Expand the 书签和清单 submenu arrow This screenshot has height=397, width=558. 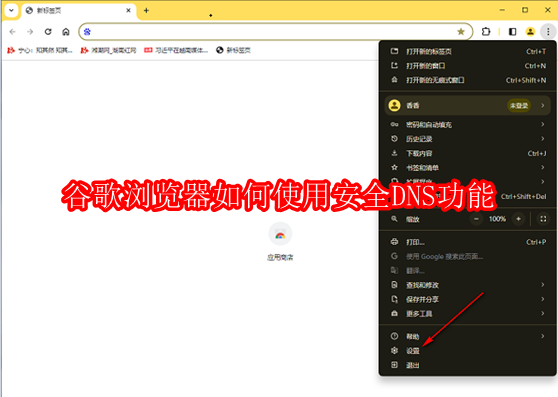click(x=543, y=167)
